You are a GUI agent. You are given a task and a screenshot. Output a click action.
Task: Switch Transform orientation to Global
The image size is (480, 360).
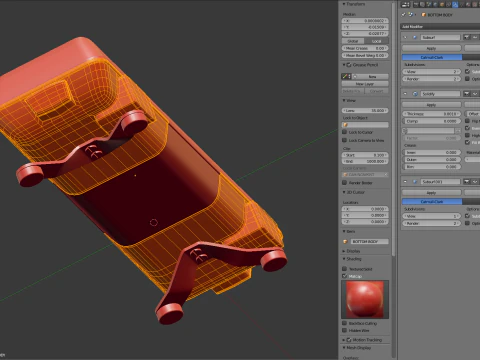click(x=353, y=41)
